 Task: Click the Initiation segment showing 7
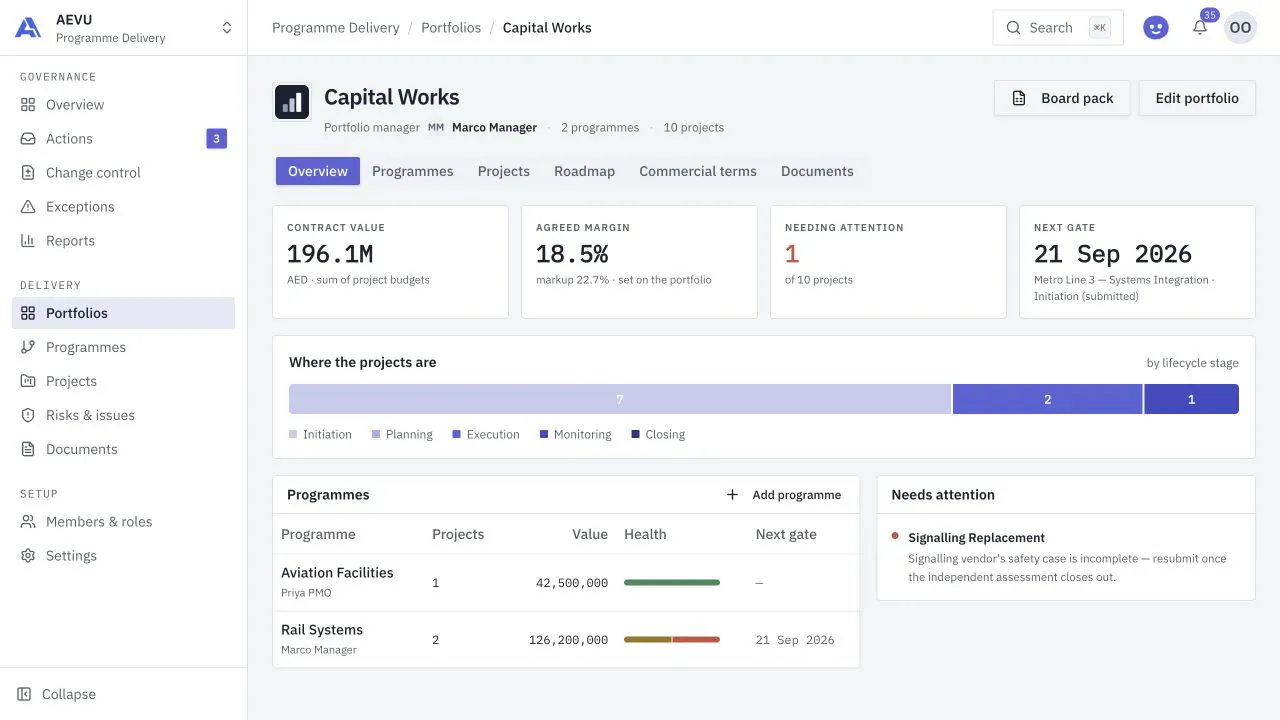620,399
